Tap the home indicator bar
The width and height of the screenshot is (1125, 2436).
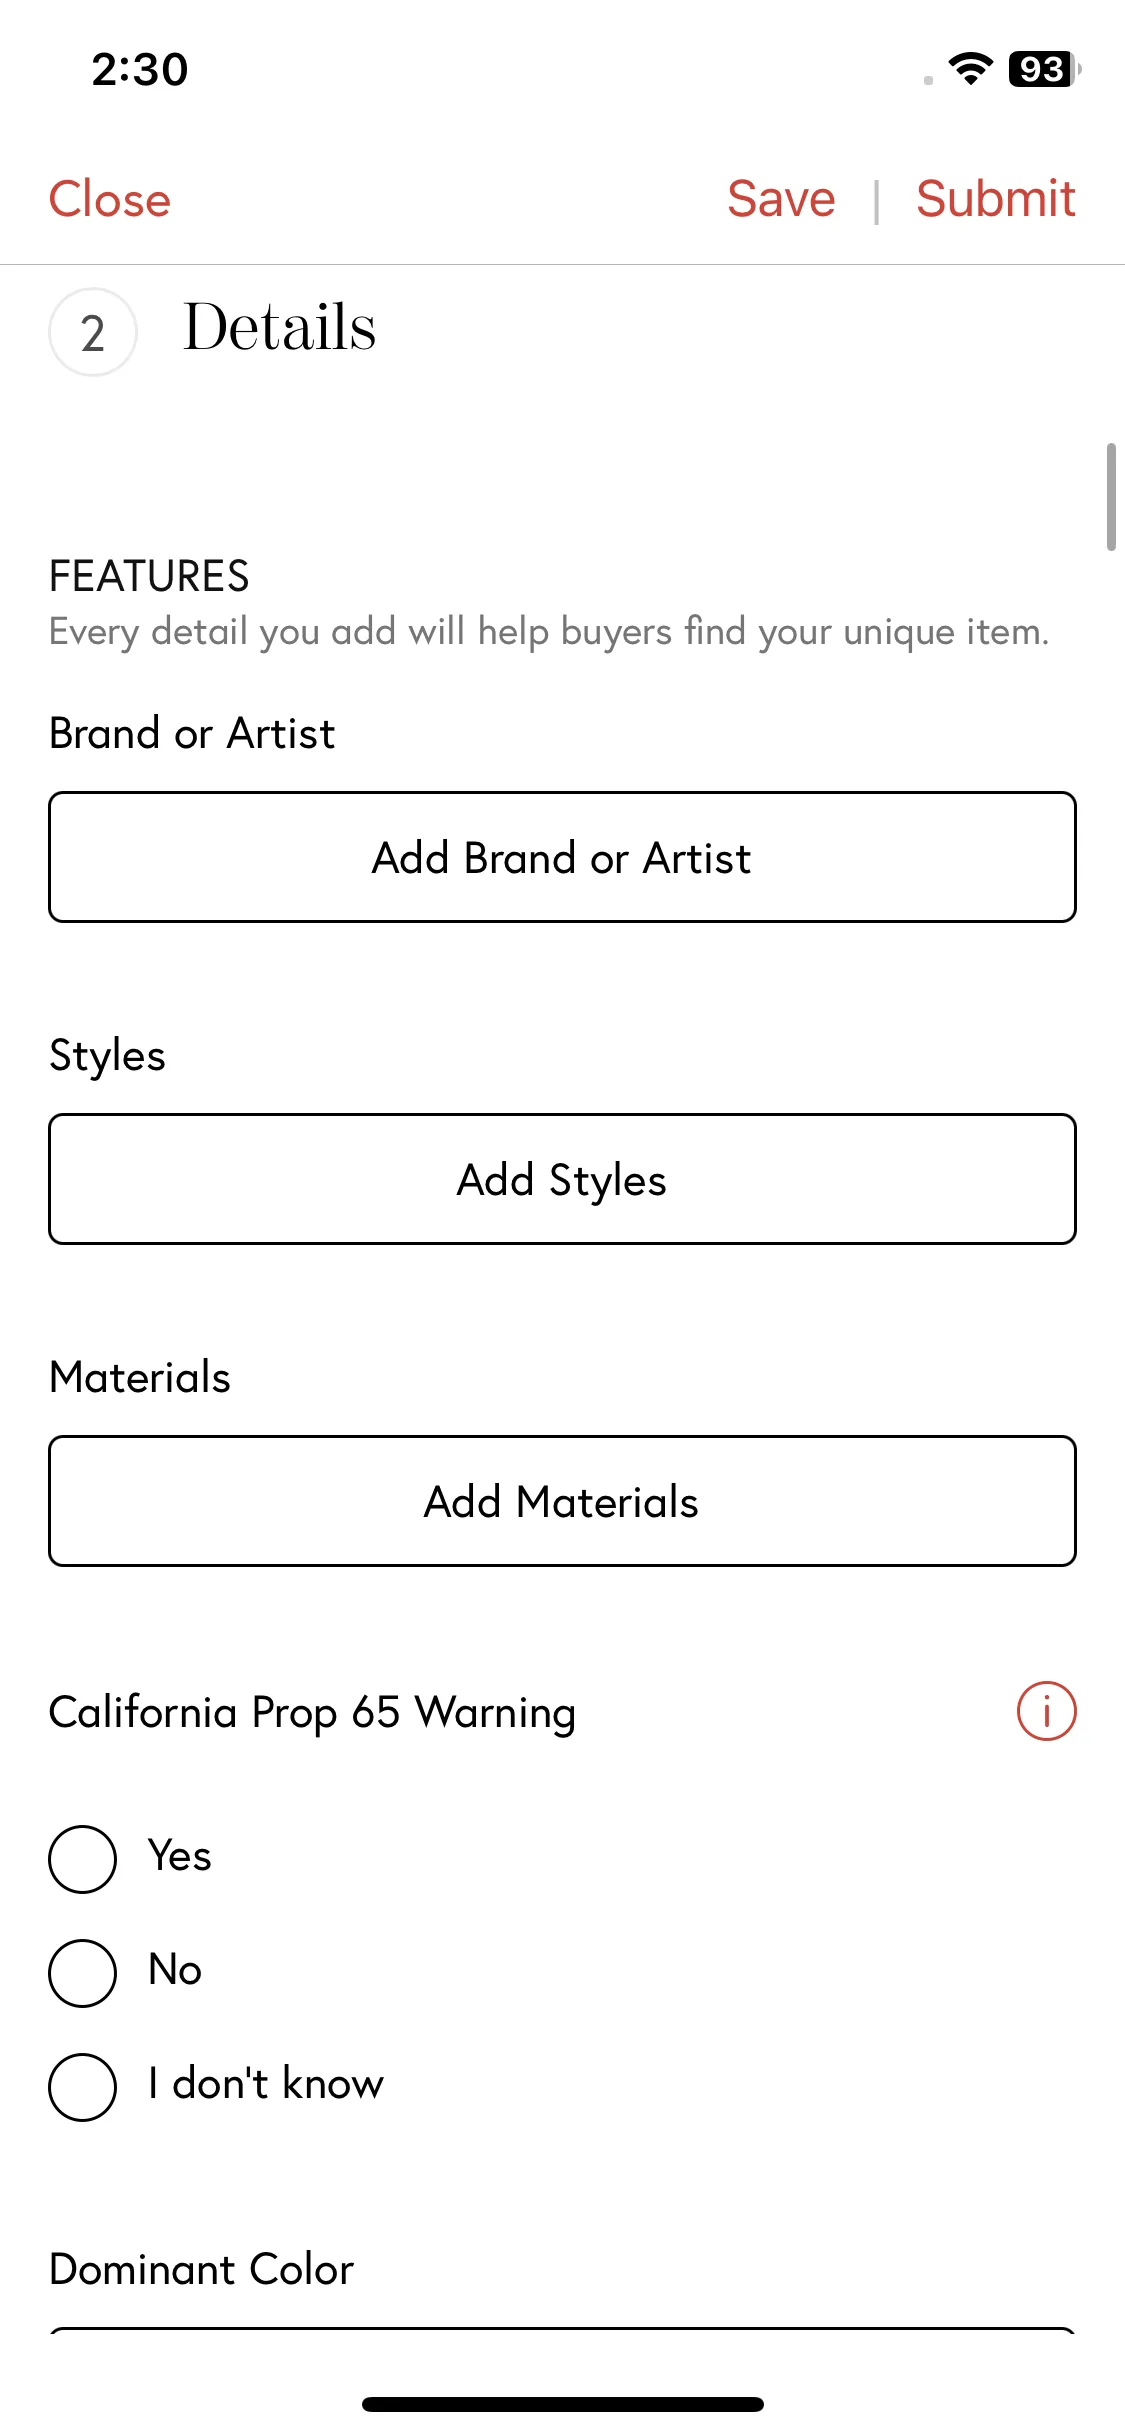coord(563,2404)
